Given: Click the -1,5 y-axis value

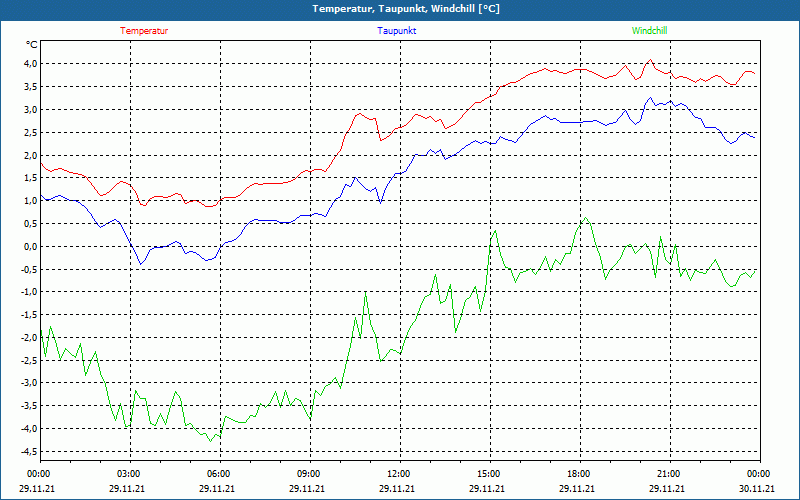Looking at the screenshot, I should pos(29,315).
